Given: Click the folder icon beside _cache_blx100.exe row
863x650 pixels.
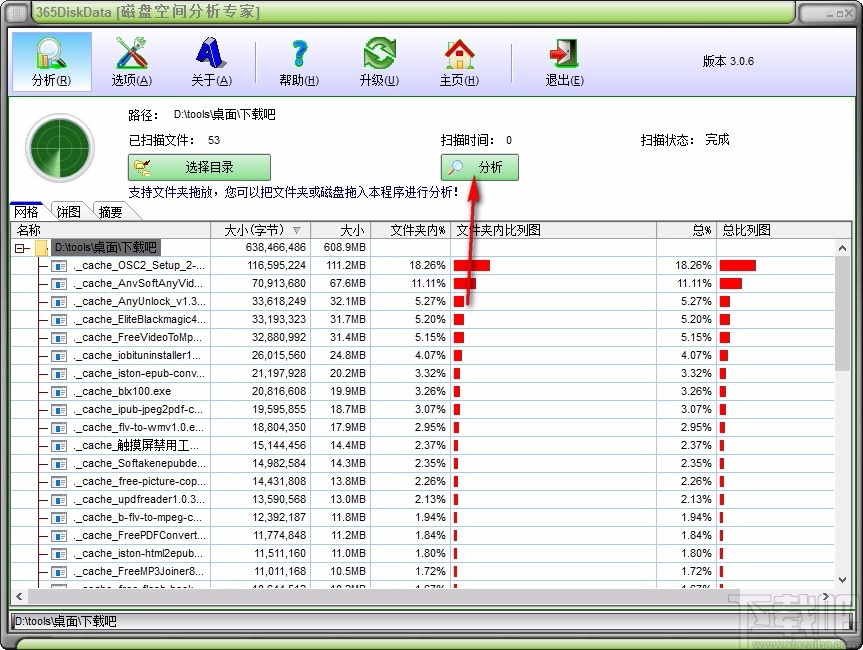Looking at the screenshot, I should coord(58,391).
